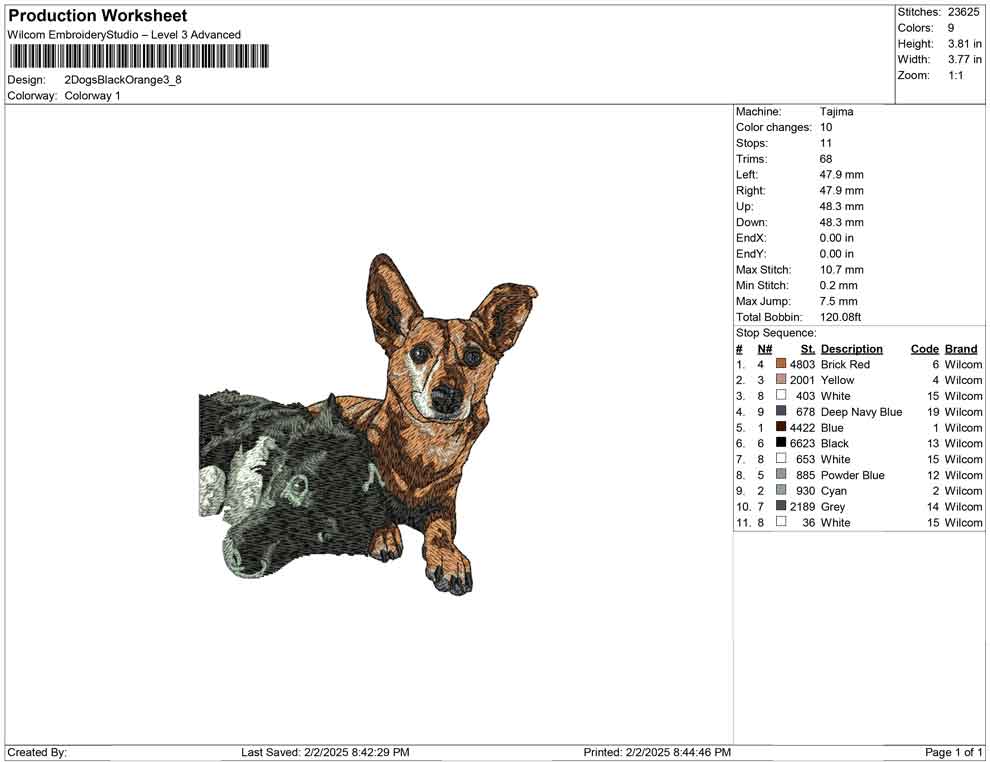Click the Description column header

pyautogui.click(x=852, y=349)
